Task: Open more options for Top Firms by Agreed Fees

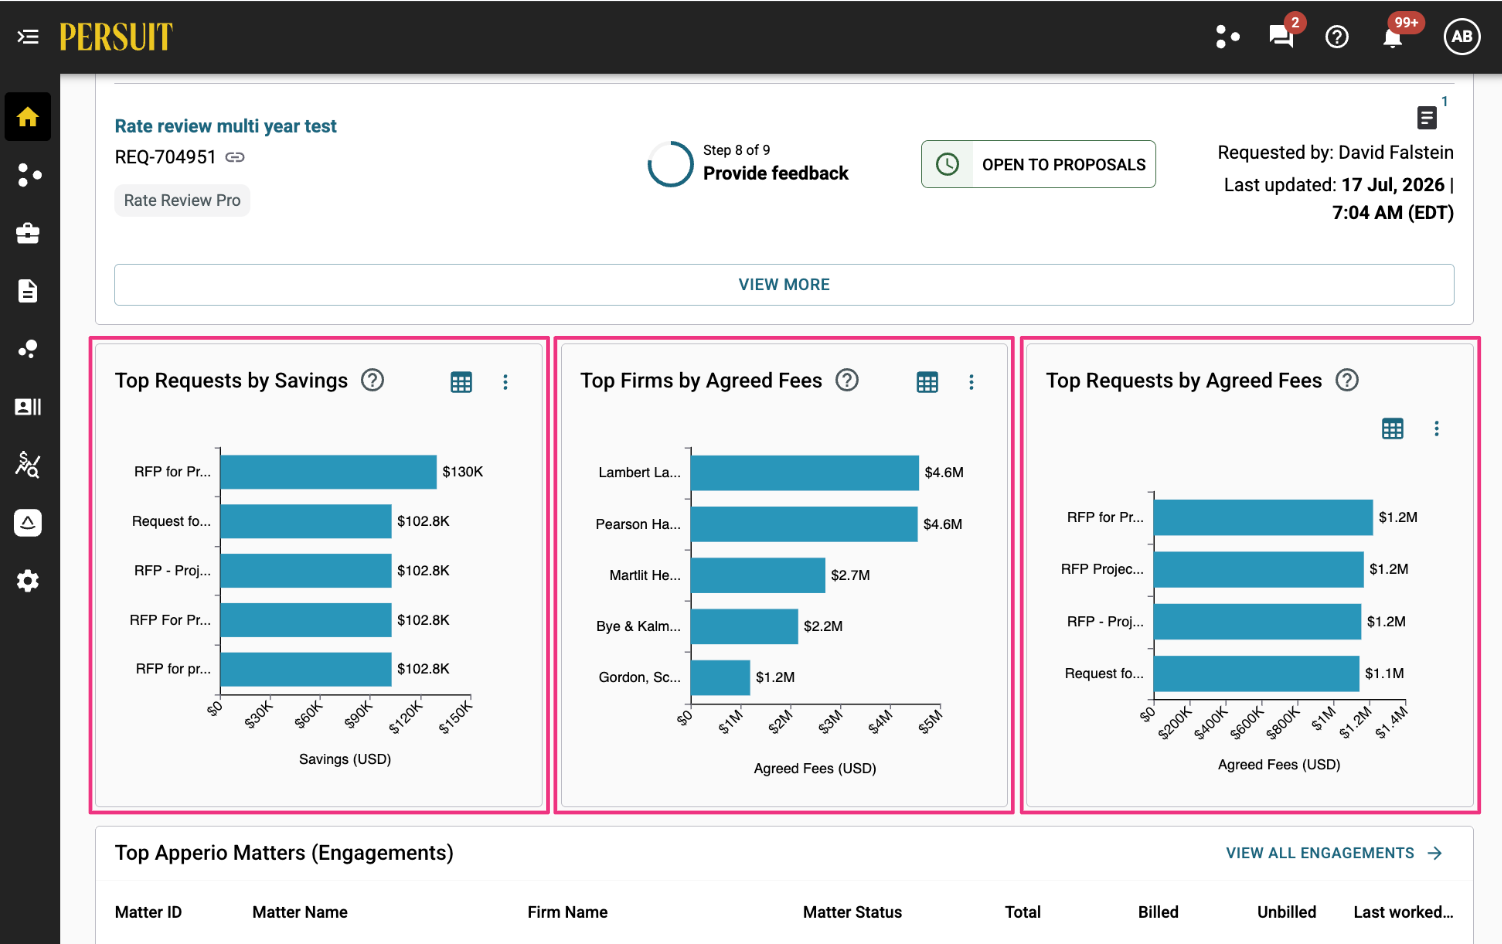Action: click(971, 382)
